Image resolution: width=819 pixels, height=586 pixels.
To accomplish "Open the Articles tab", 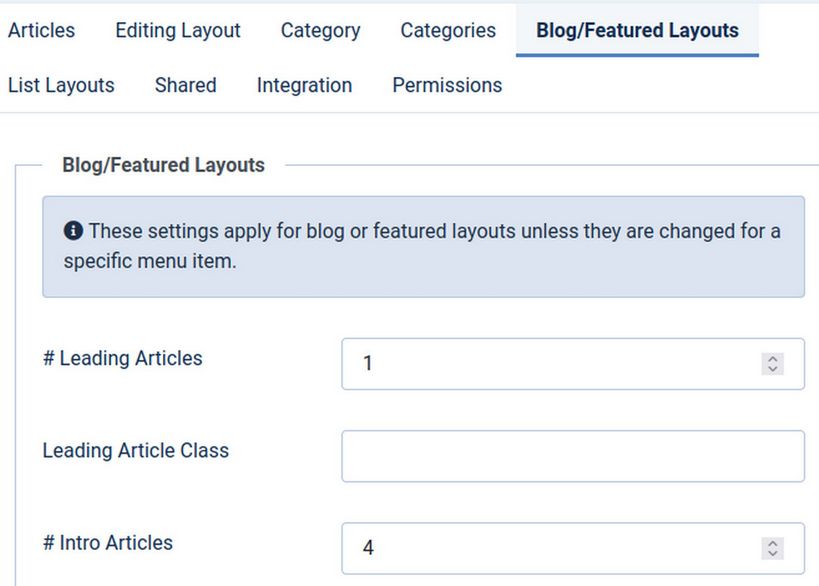I will pyautogui.click(x=41, y=30).
